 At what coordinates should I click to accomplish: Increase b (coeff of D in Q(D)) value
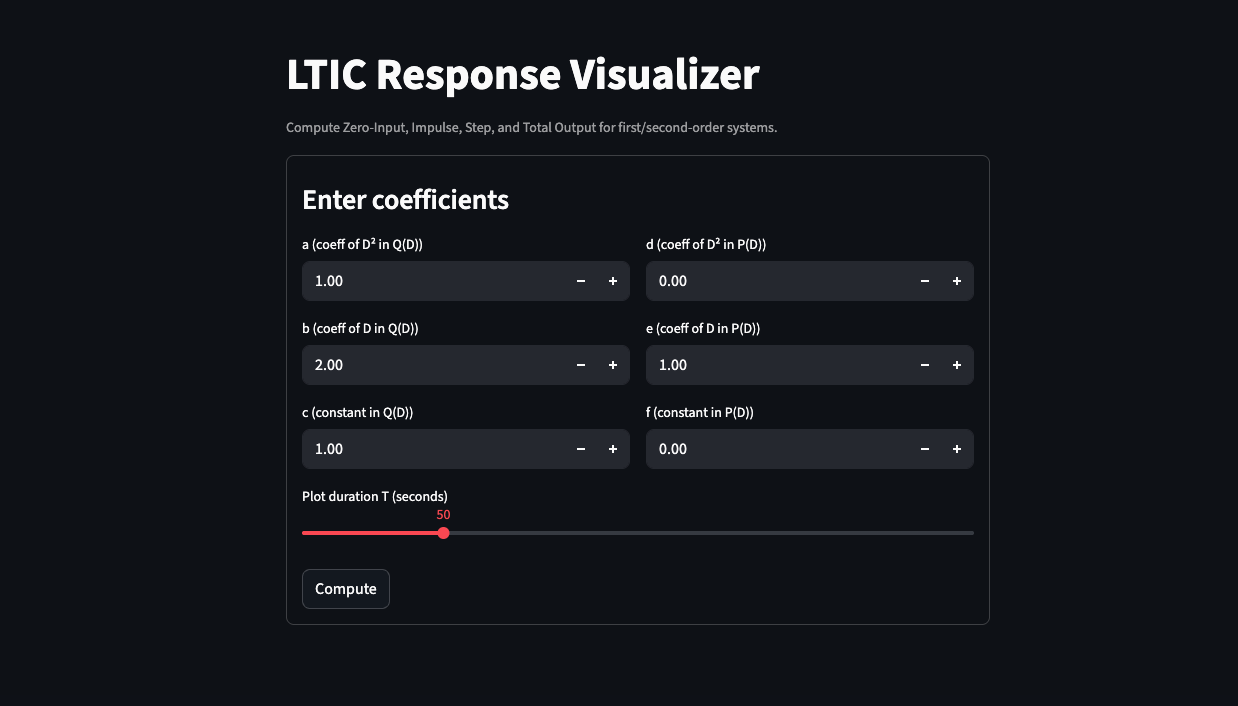click(613, 365)
